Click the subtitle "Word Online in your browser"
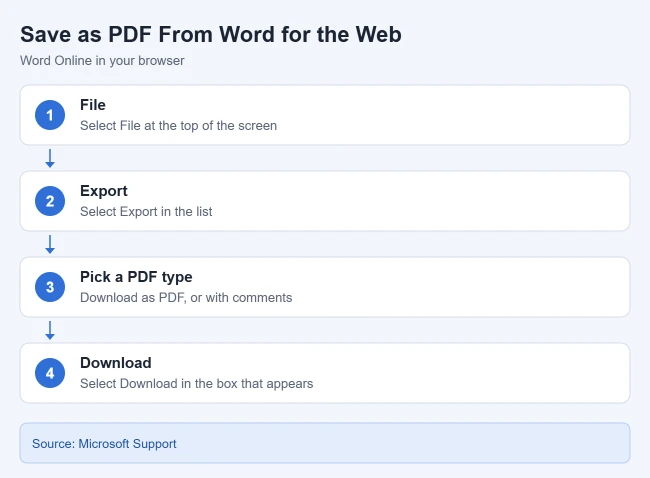This screenshot has width=650, height=478. coord(102,61)
